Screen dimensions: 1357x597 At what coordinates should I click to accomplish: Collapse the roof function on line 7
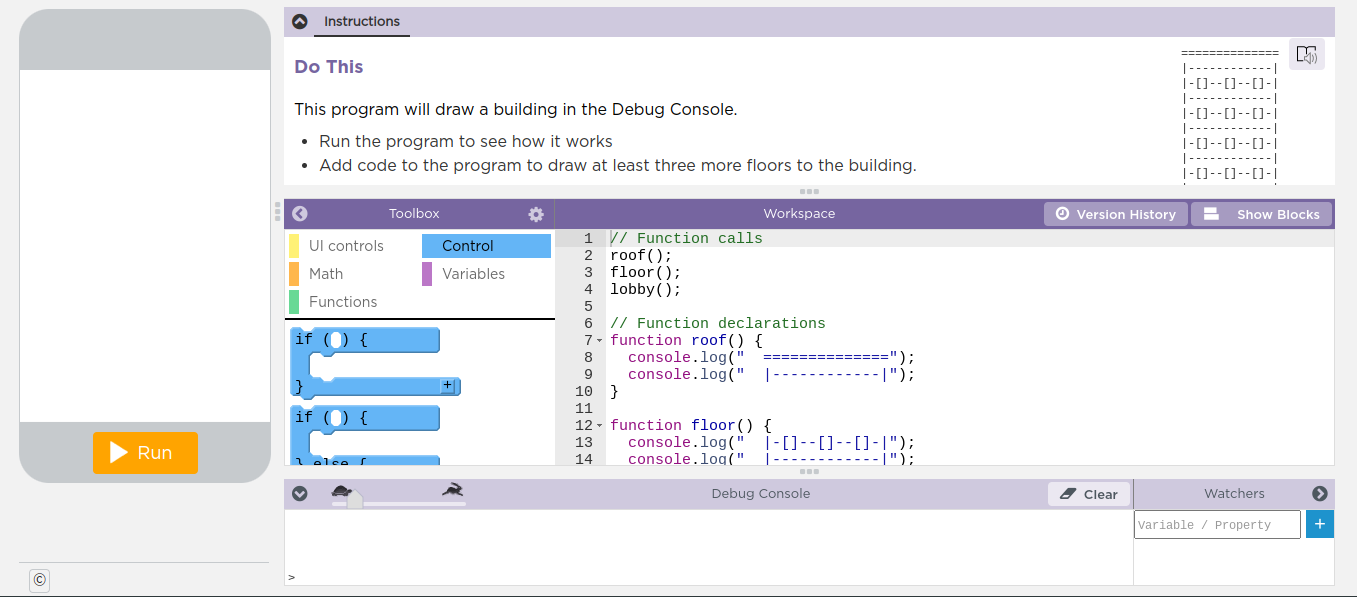point(597,340)
